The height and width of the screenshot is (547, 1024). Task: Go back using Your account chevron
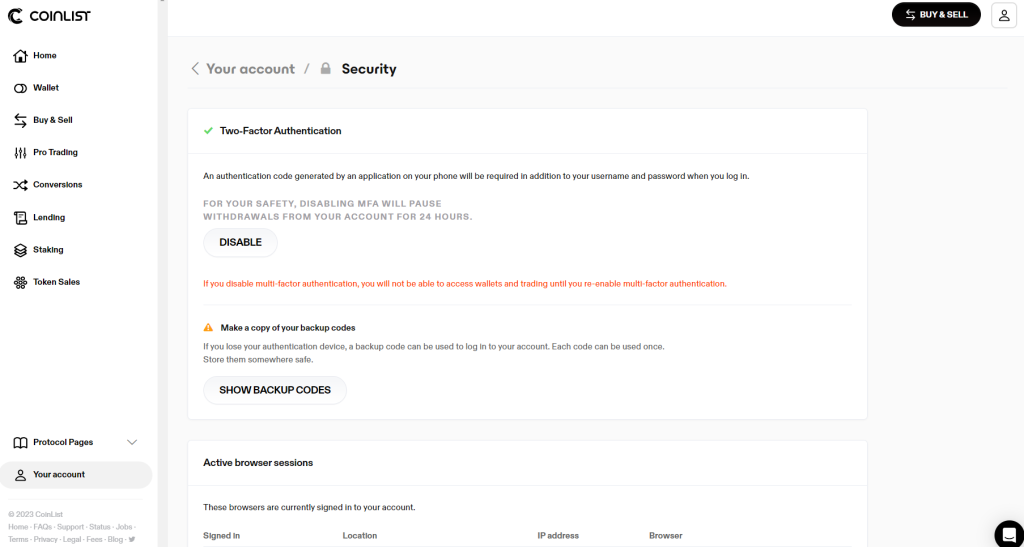(x=195, y=69)
